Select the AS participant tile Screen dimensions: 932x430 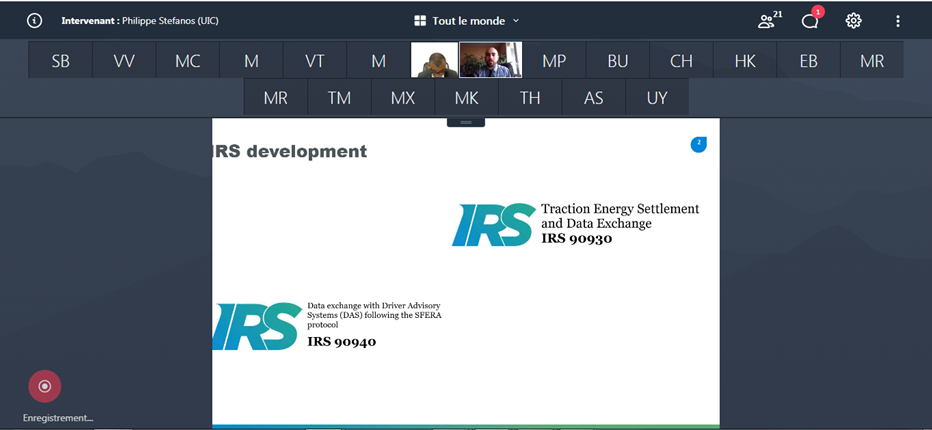593,97
